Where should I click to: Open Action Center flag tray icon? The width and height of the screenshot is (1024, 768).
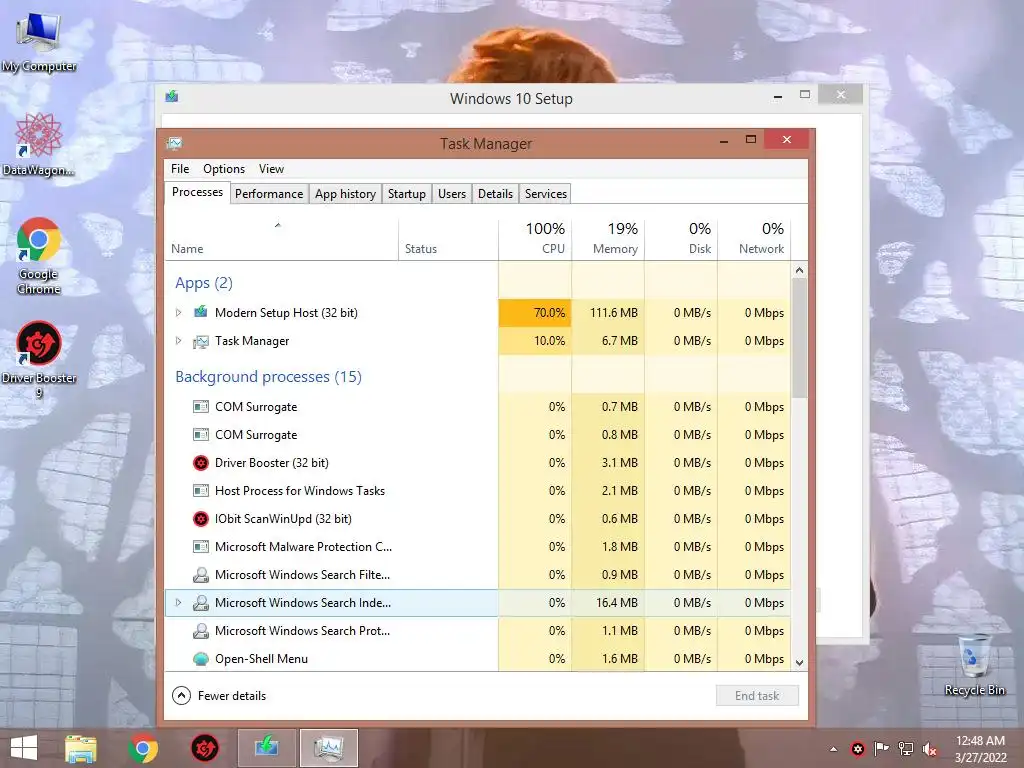click(881, 749)
